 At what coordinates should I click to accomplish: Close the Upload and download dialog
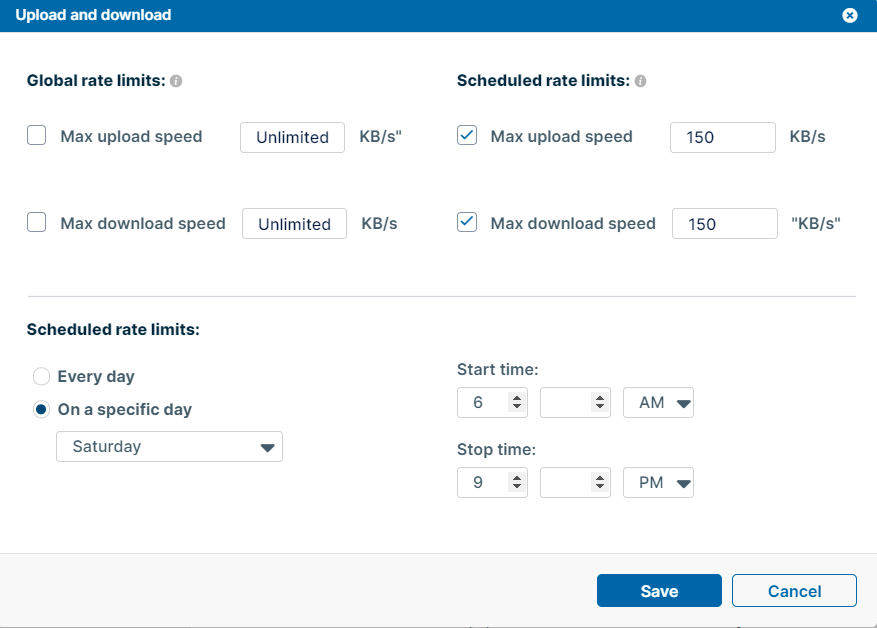[849, 15]
